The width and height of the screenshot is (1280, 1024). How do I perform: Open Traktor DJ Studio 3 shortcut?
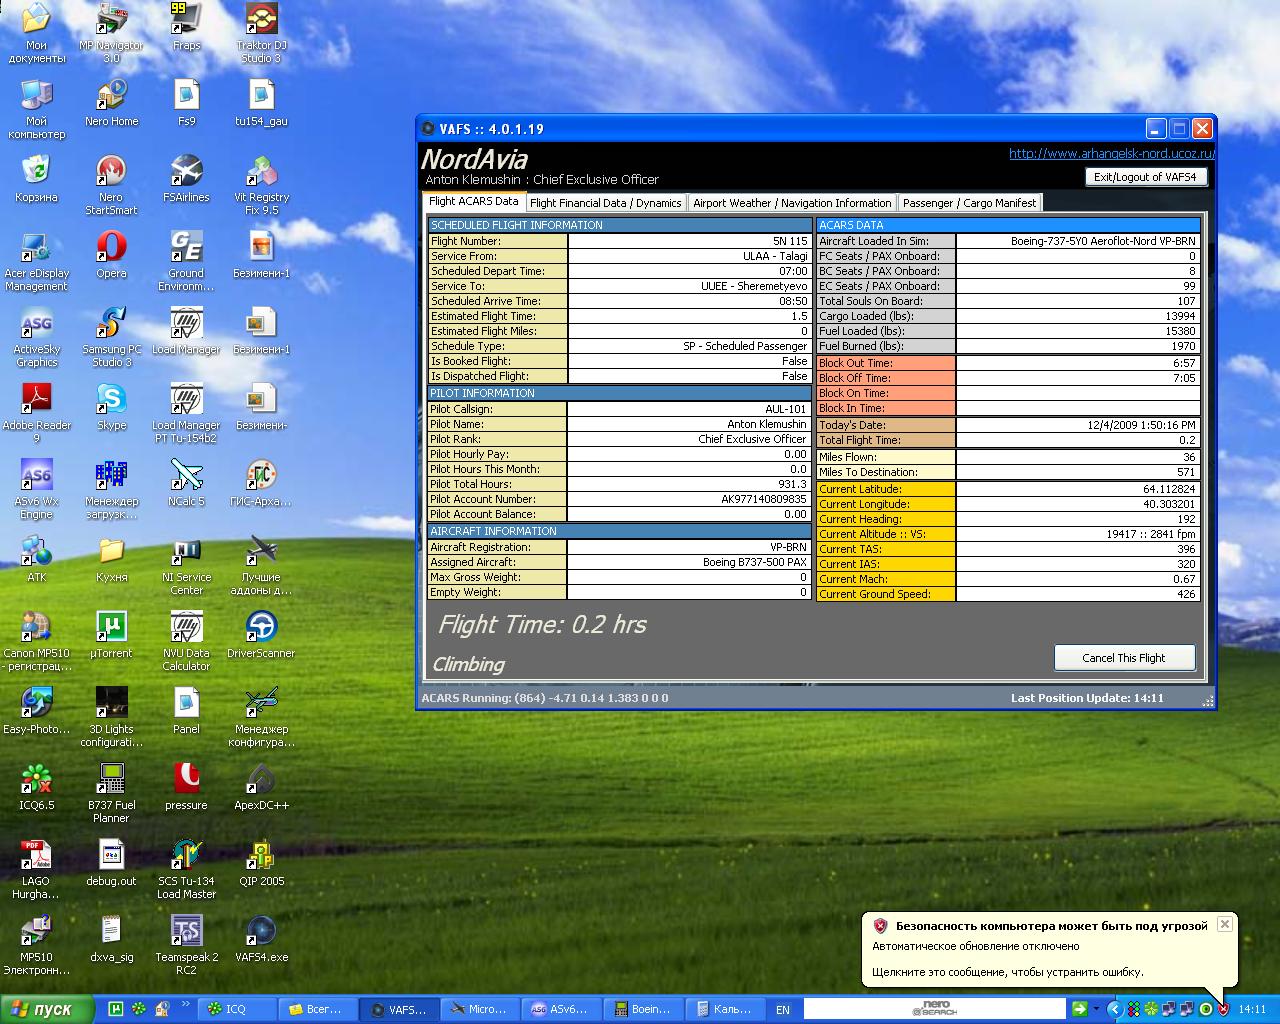(x=261, y=33)
